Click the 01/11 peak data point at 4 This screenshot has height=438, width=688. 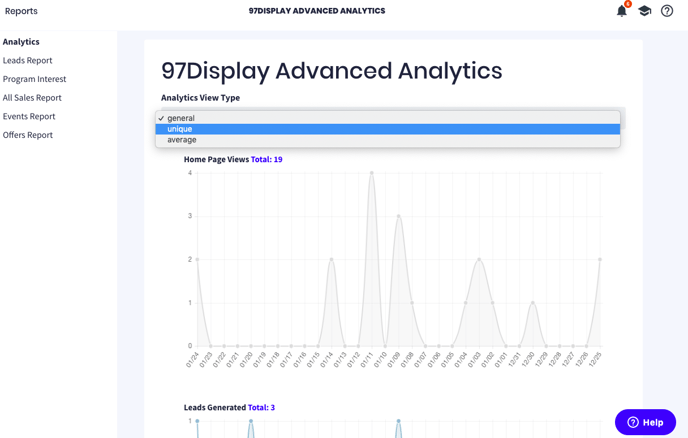pyautogui.click(x=372, y=173)
